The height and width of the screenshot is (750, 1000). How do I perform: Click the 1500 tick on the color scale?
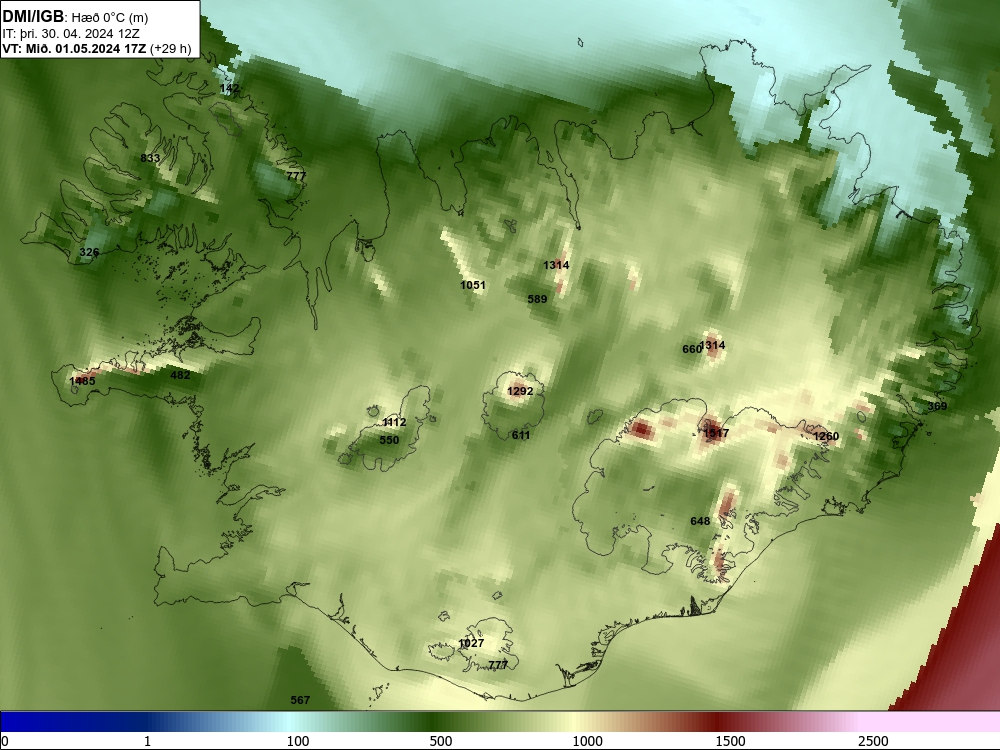[x=730, y=740]
